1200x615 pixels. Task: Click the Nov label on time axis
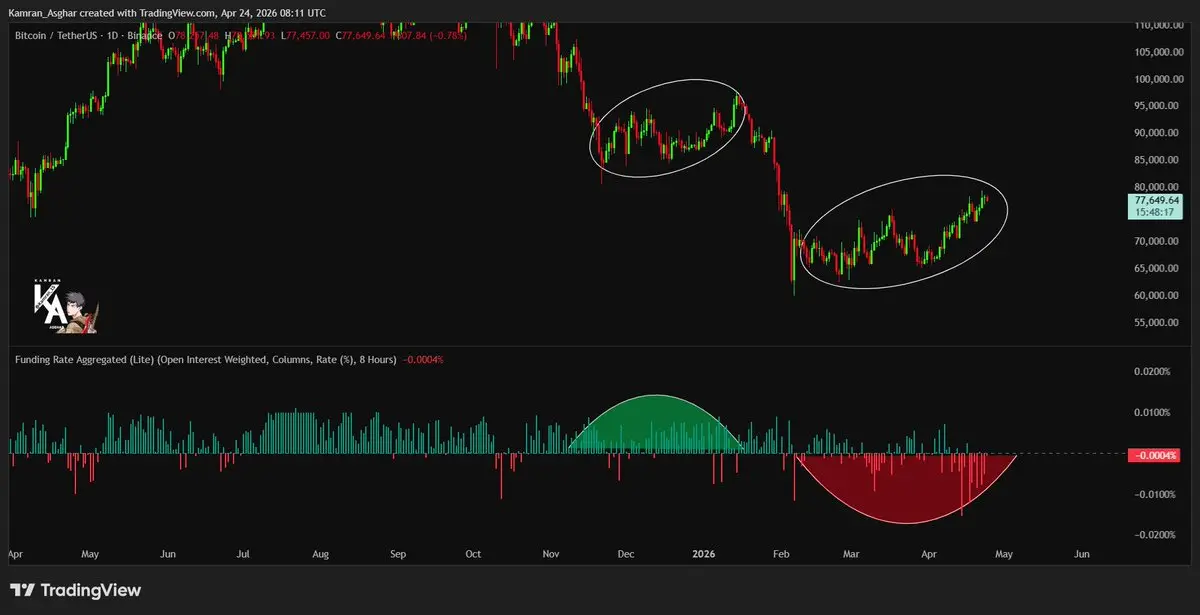pos(550,553)
